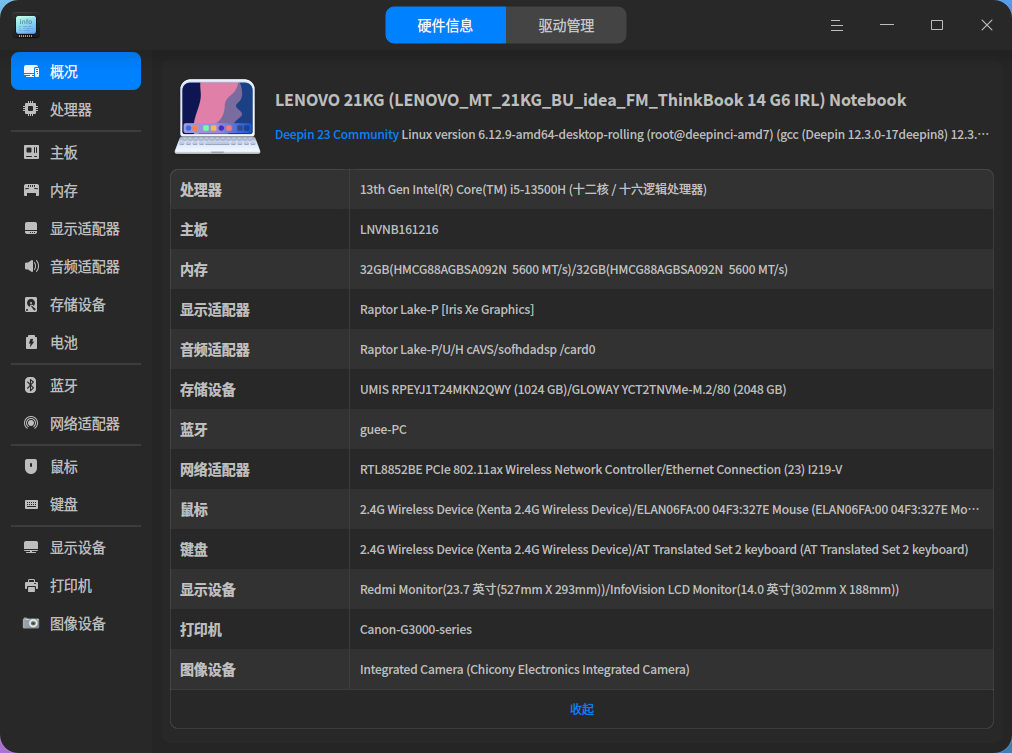This screenshot has width=1012, height=753.
Task: Click the Bluetooth (蓝牙) sidebar icon
Action: click(x=31, y=385)
